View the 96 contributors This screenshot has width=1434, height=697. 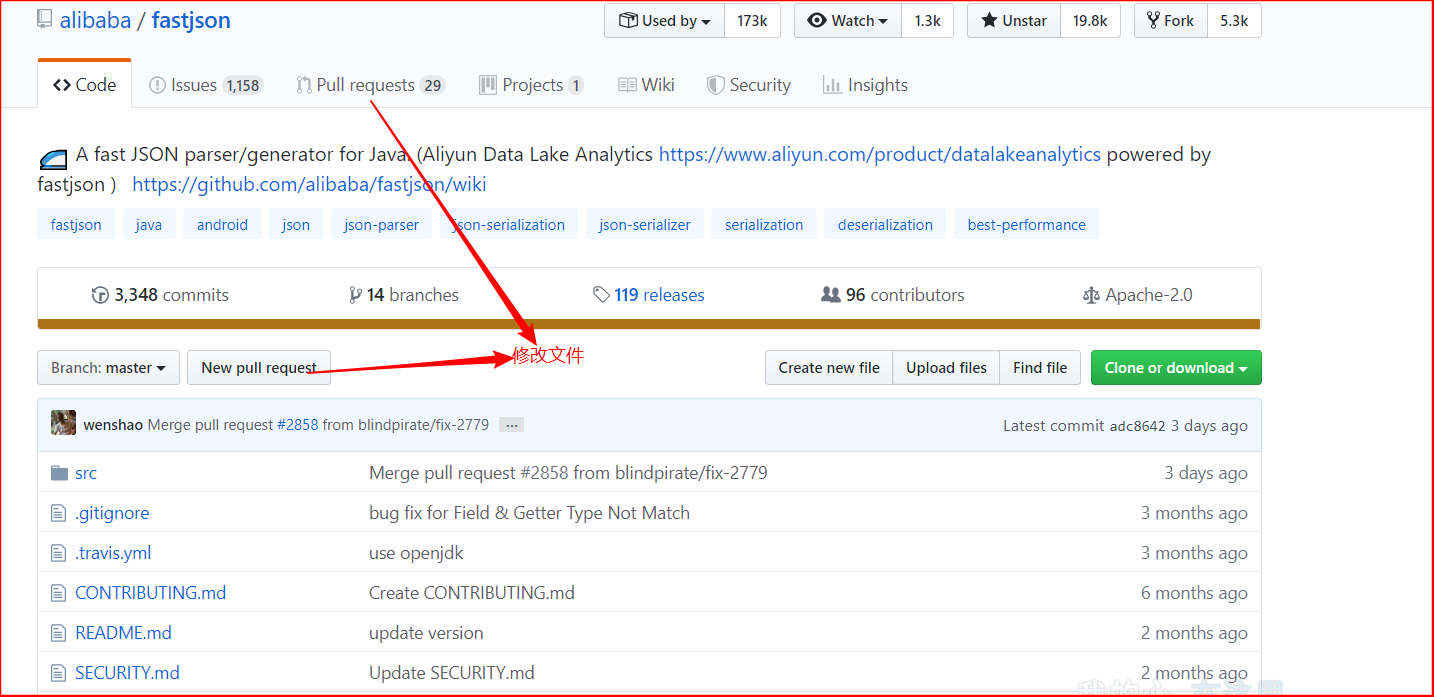[892, 295]
